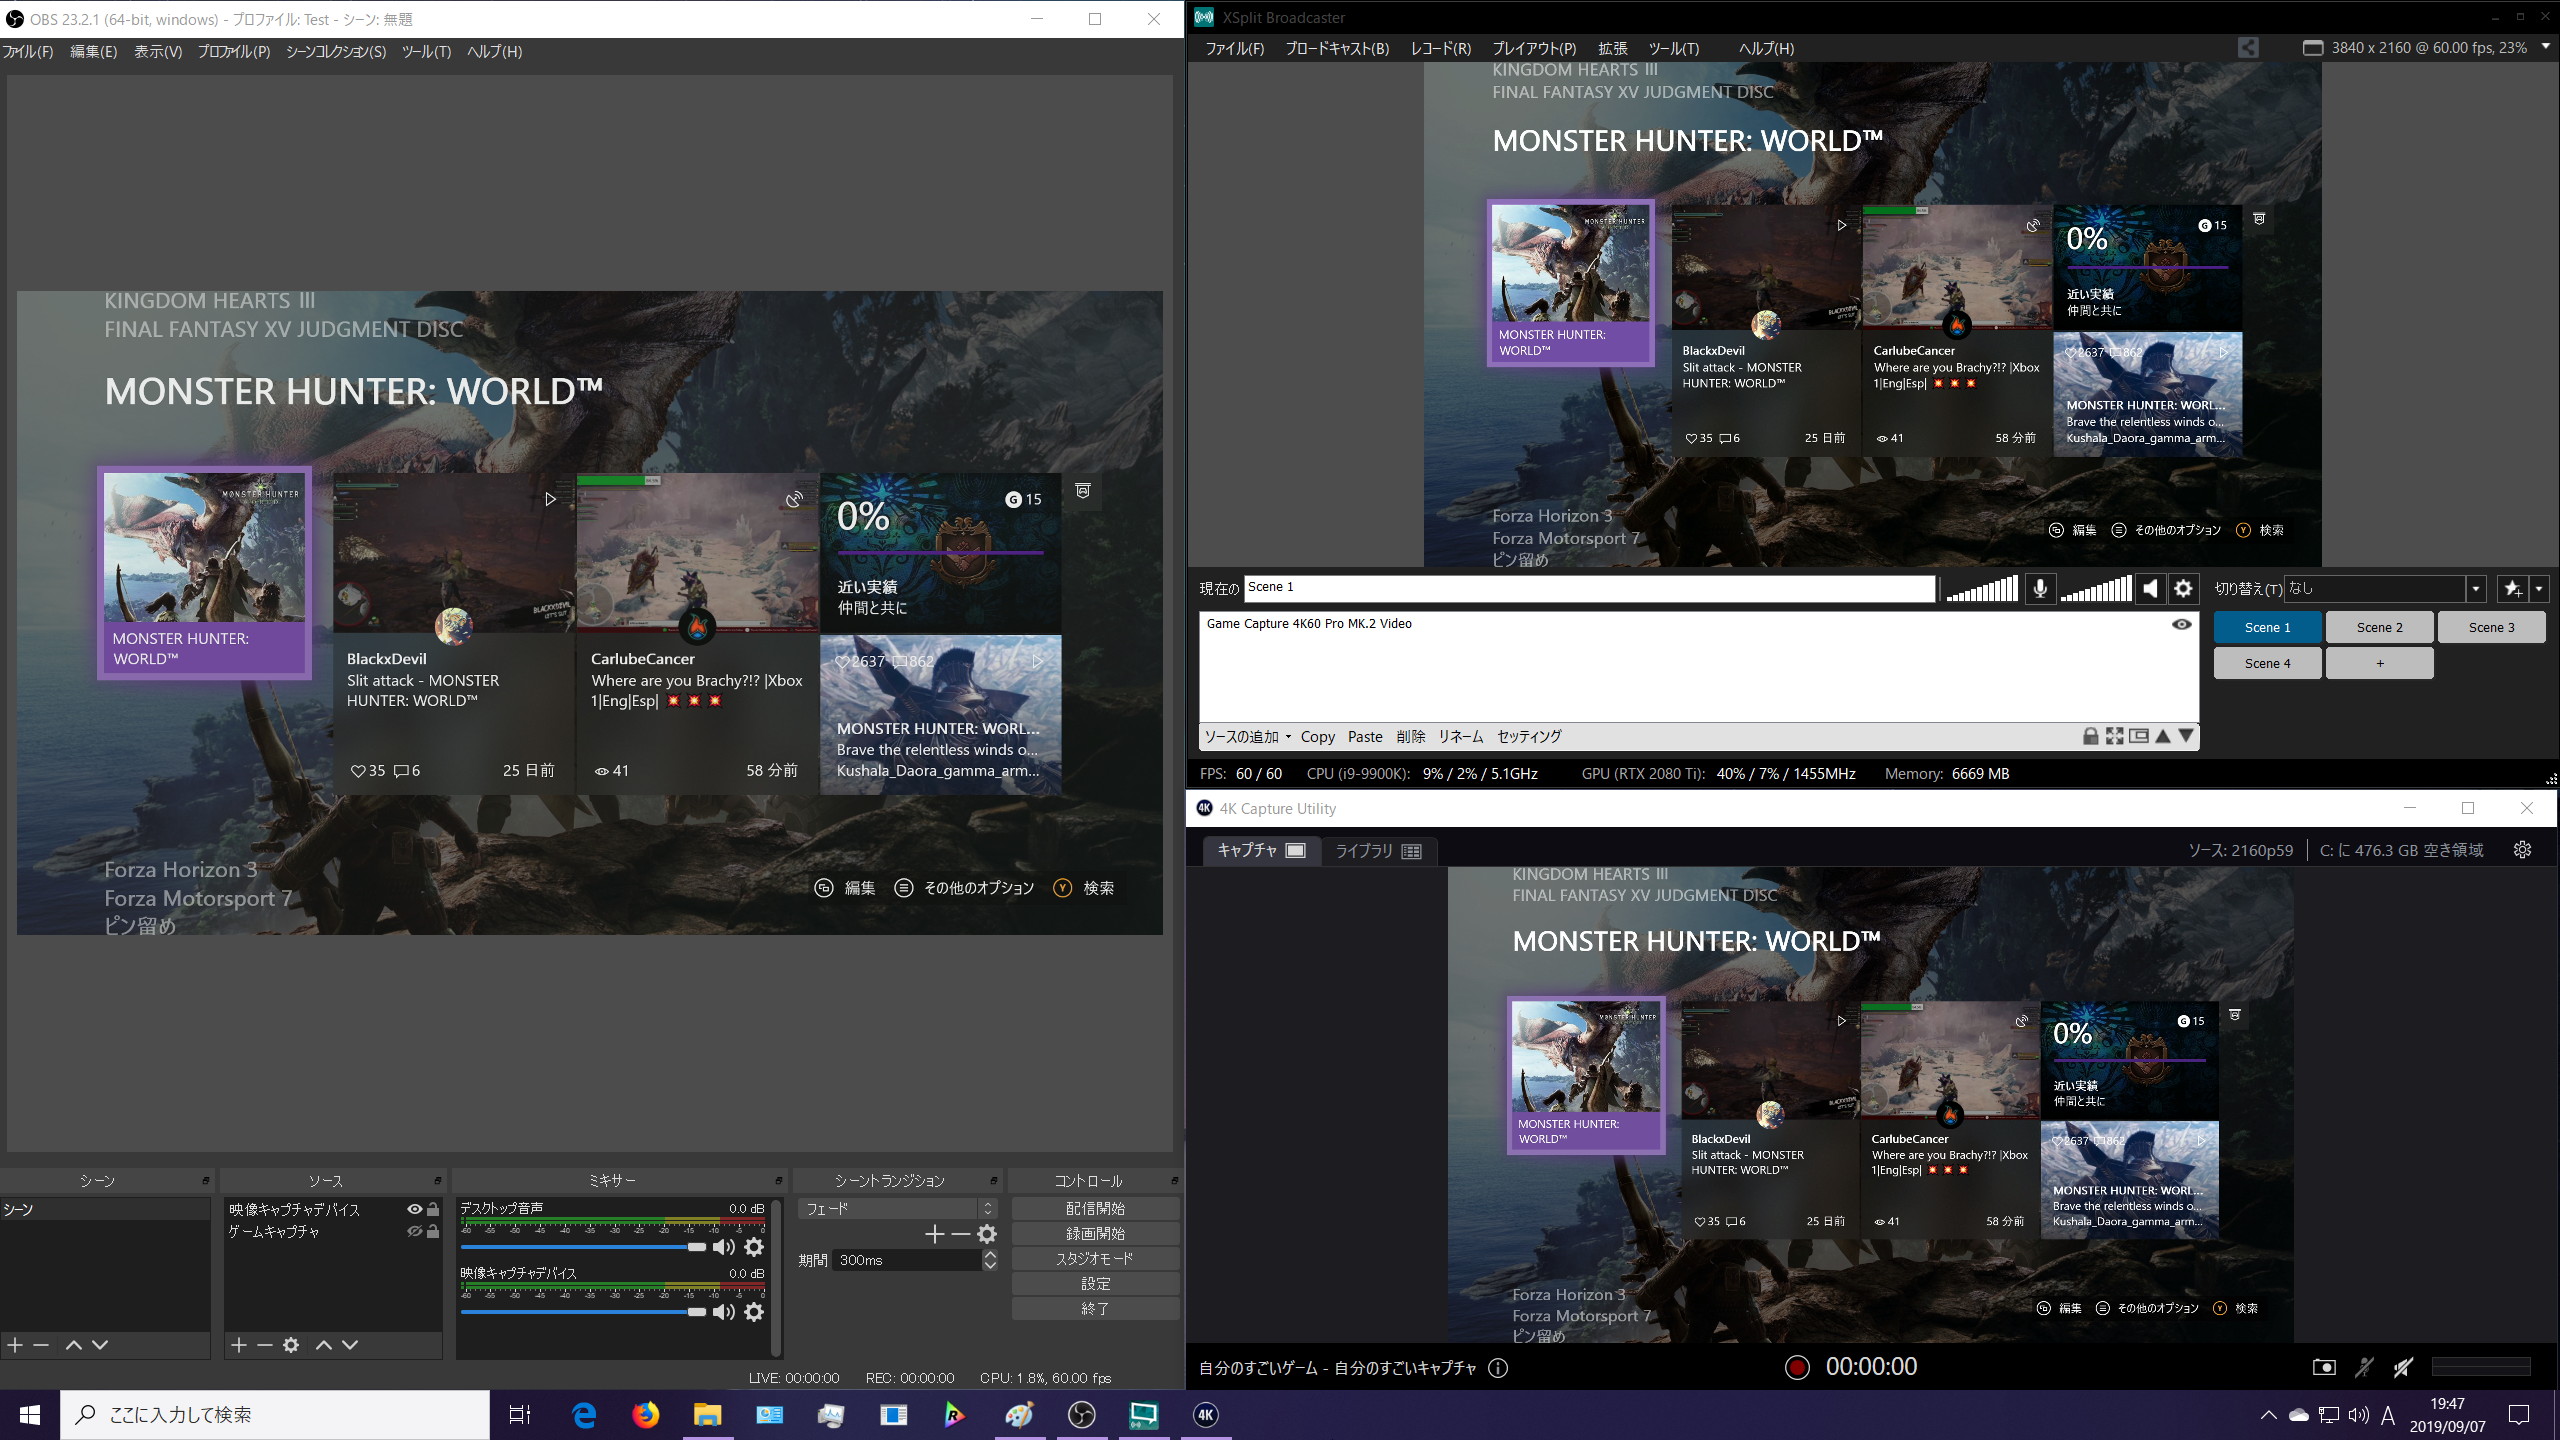
Task: Open 映像キャプチャデバイス mixer settings gear
Action: (755, 1312)
